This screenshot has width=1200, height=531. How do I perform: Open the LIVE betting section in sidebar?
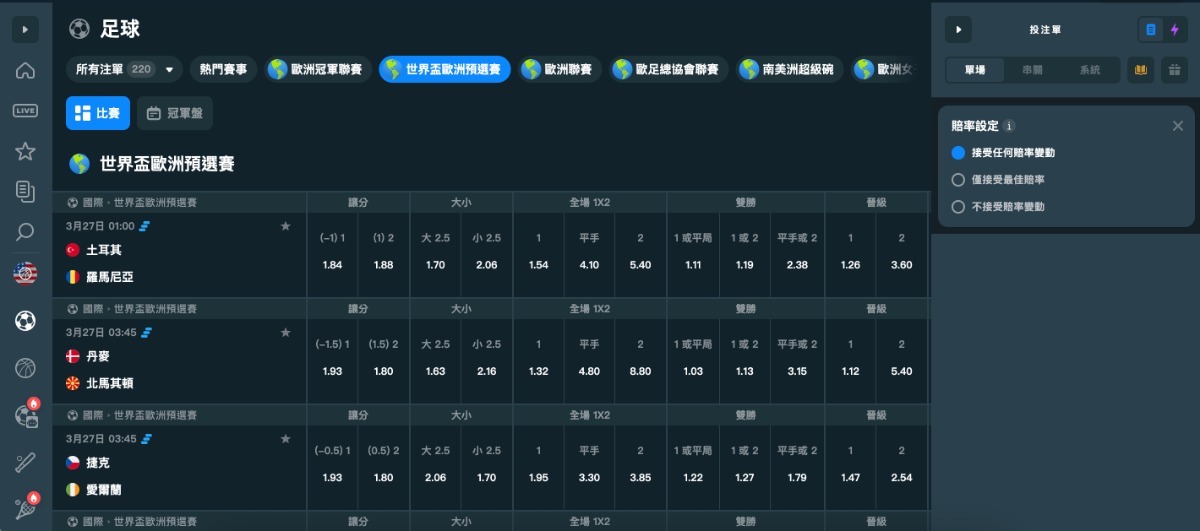coord(25,110)
